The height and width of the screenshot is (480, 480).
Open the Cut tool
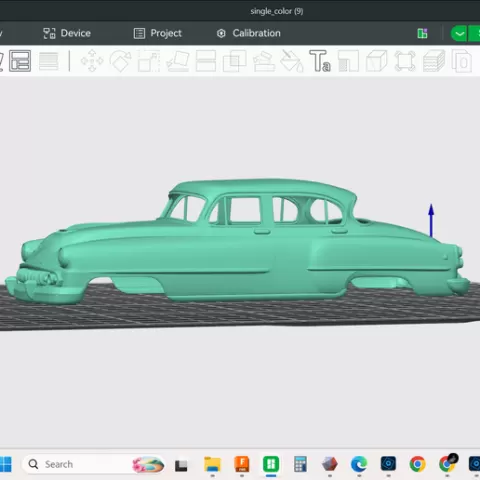tap(206, 61)
